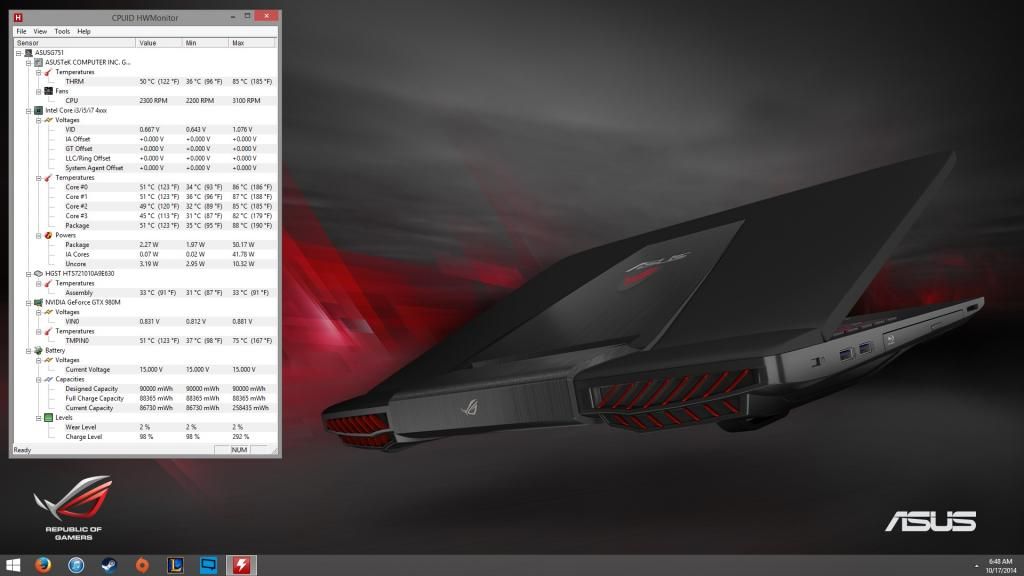Click the Intel Core Voltages lightning icon
Viewport: 1024px width, 576px height.
48,120
